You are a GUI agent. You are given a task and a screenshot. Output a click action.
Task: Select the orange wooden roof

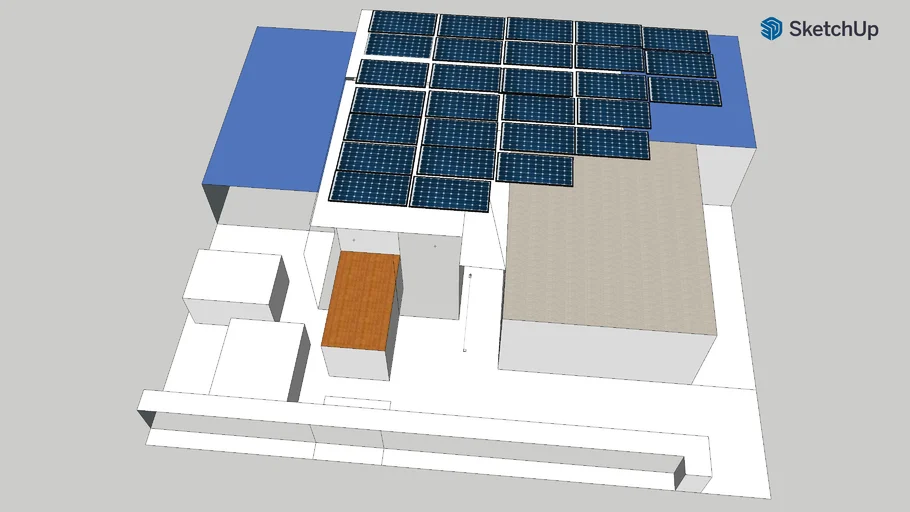pyautogui.click(x=361, y=300)
